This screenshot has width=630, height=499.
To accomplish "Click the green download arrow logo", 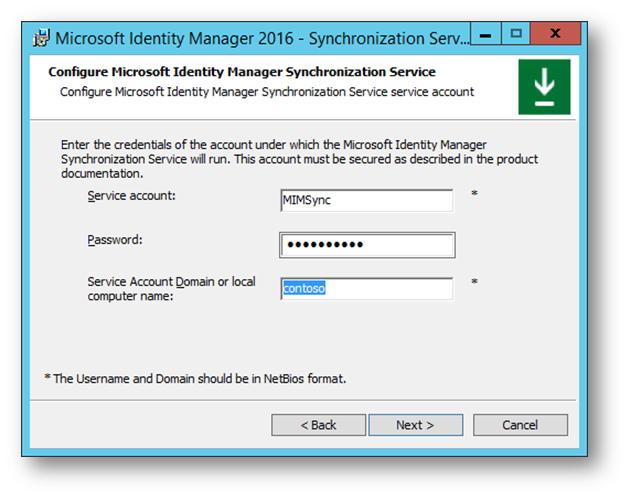I will 544,87.
